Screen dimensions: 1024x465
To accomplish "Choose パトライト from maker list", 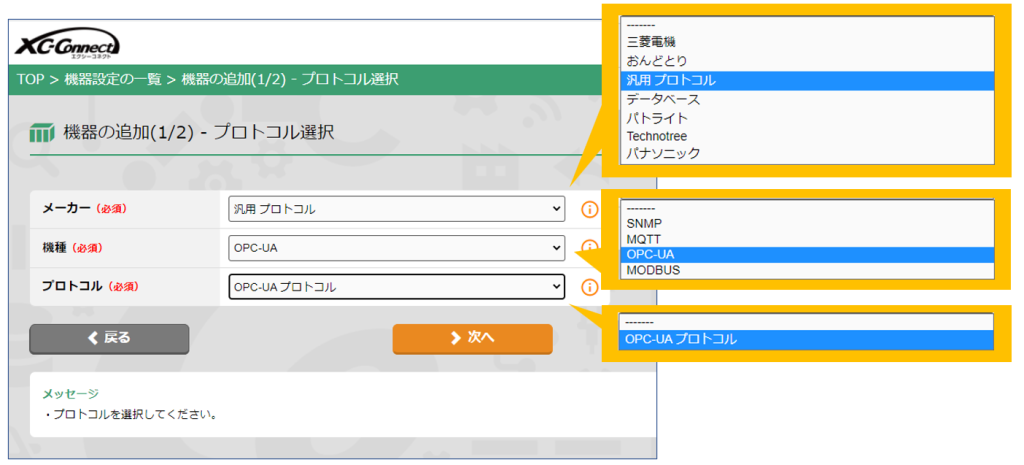I will click(x=657, y=118).
